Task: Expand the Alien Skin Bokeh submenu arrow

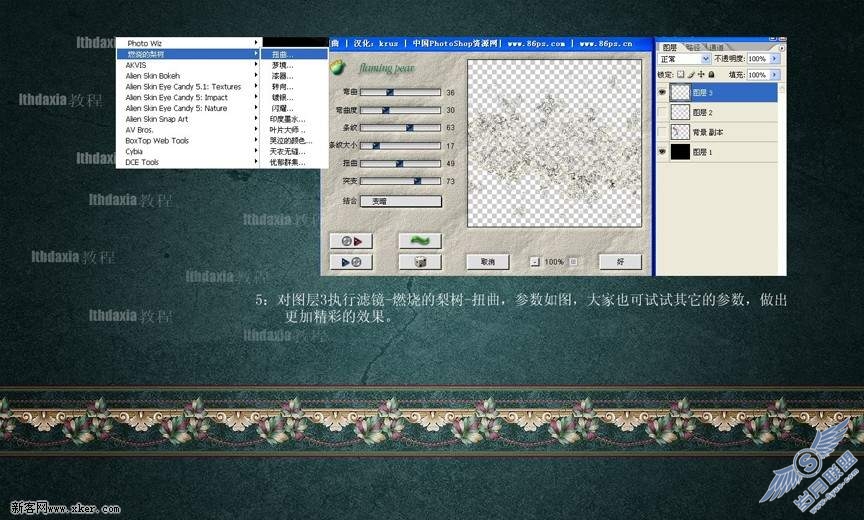Action: coord(256,75)
